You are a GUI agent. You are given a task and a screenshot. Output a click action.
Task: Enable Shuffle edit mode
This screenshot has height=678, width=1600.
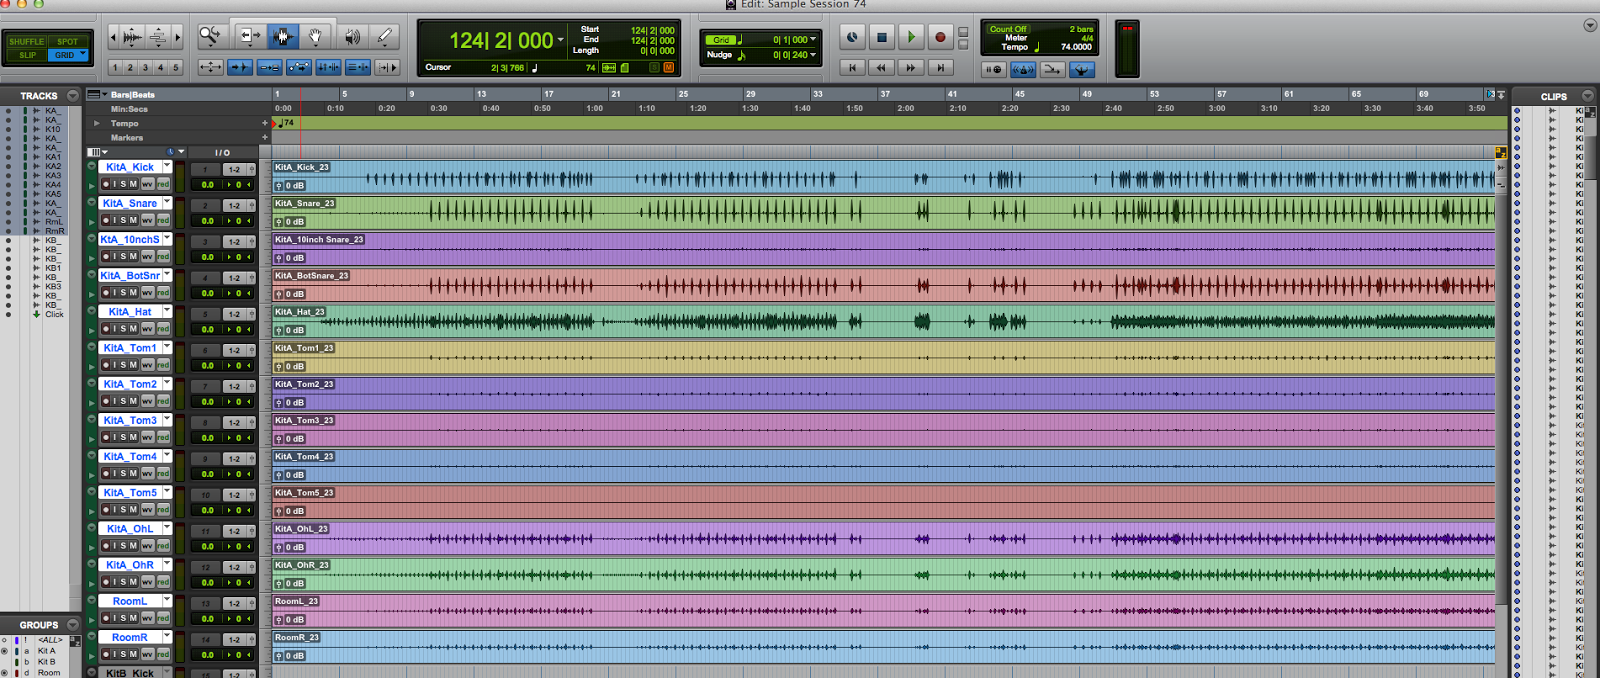click(x=26, y=42)
